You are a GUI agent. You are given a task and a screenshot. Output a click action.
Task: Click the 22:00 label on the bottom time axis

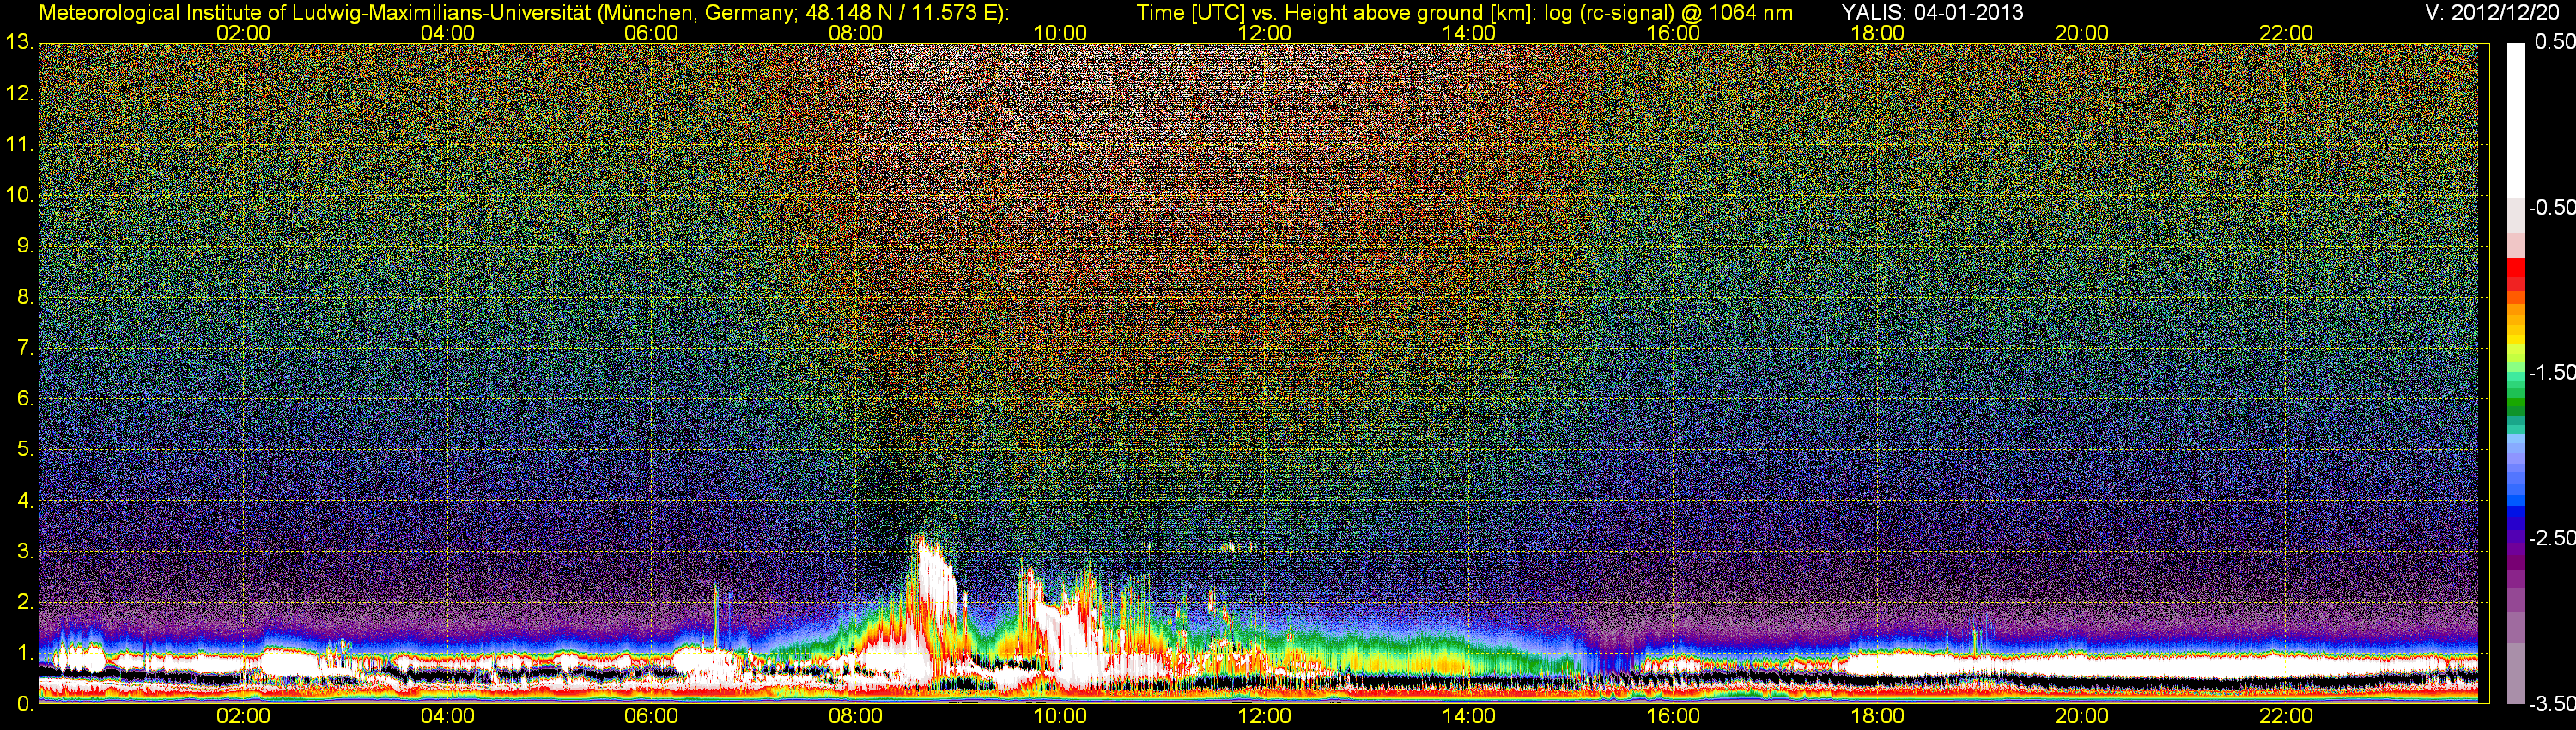click(2286, 716)
